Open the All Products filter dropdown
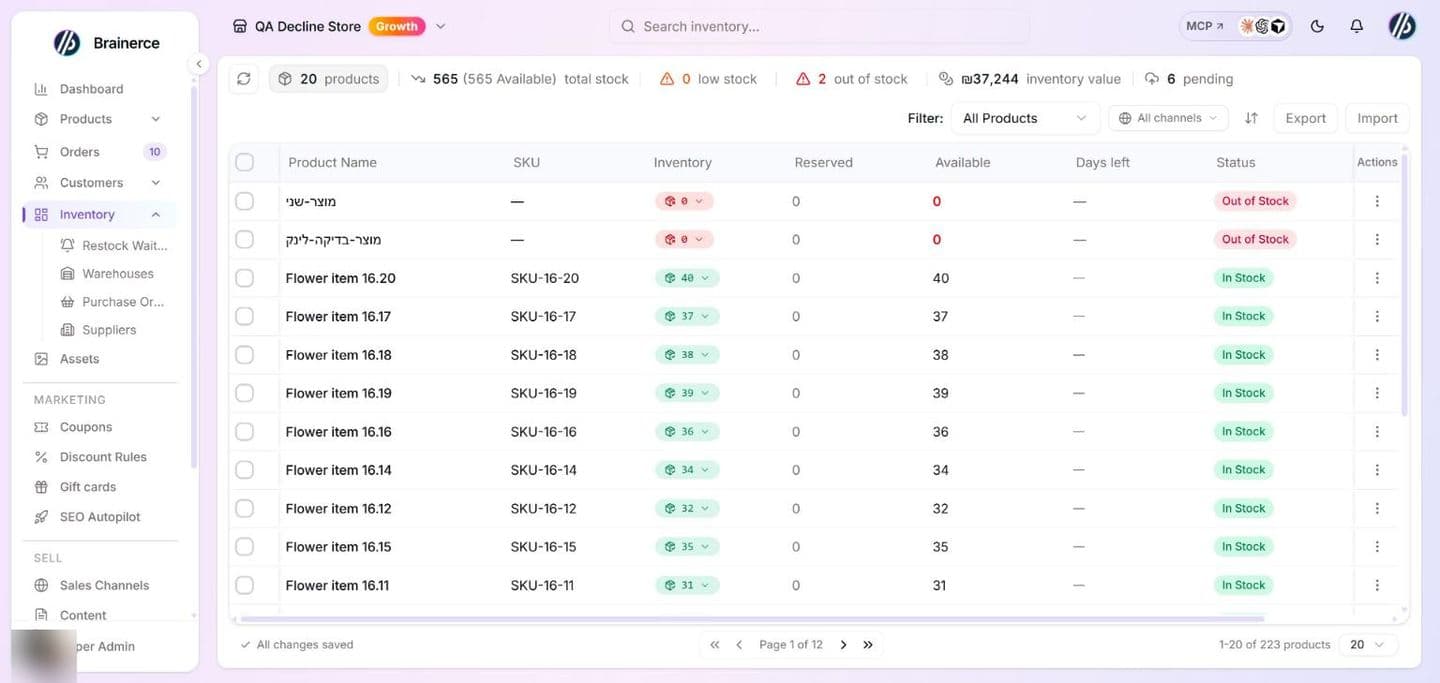Image resolution: width=1440 pixels, height=683 pixels. pyautogui.click(x=1025, y=118)
